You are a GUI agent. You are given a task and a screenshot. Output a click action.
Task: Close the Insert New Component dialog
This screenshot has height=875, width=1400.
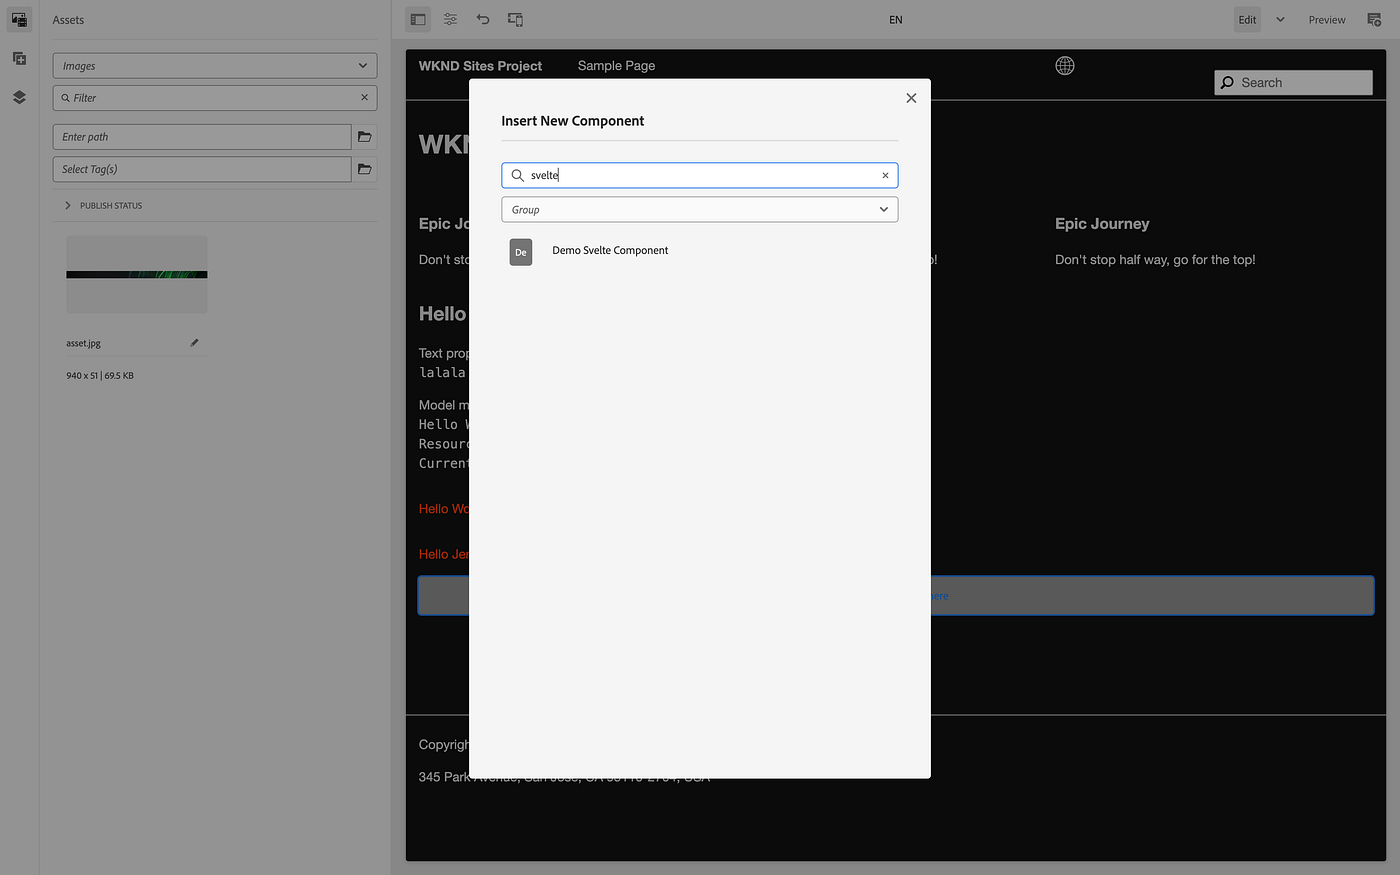click(x=911, y=98)
